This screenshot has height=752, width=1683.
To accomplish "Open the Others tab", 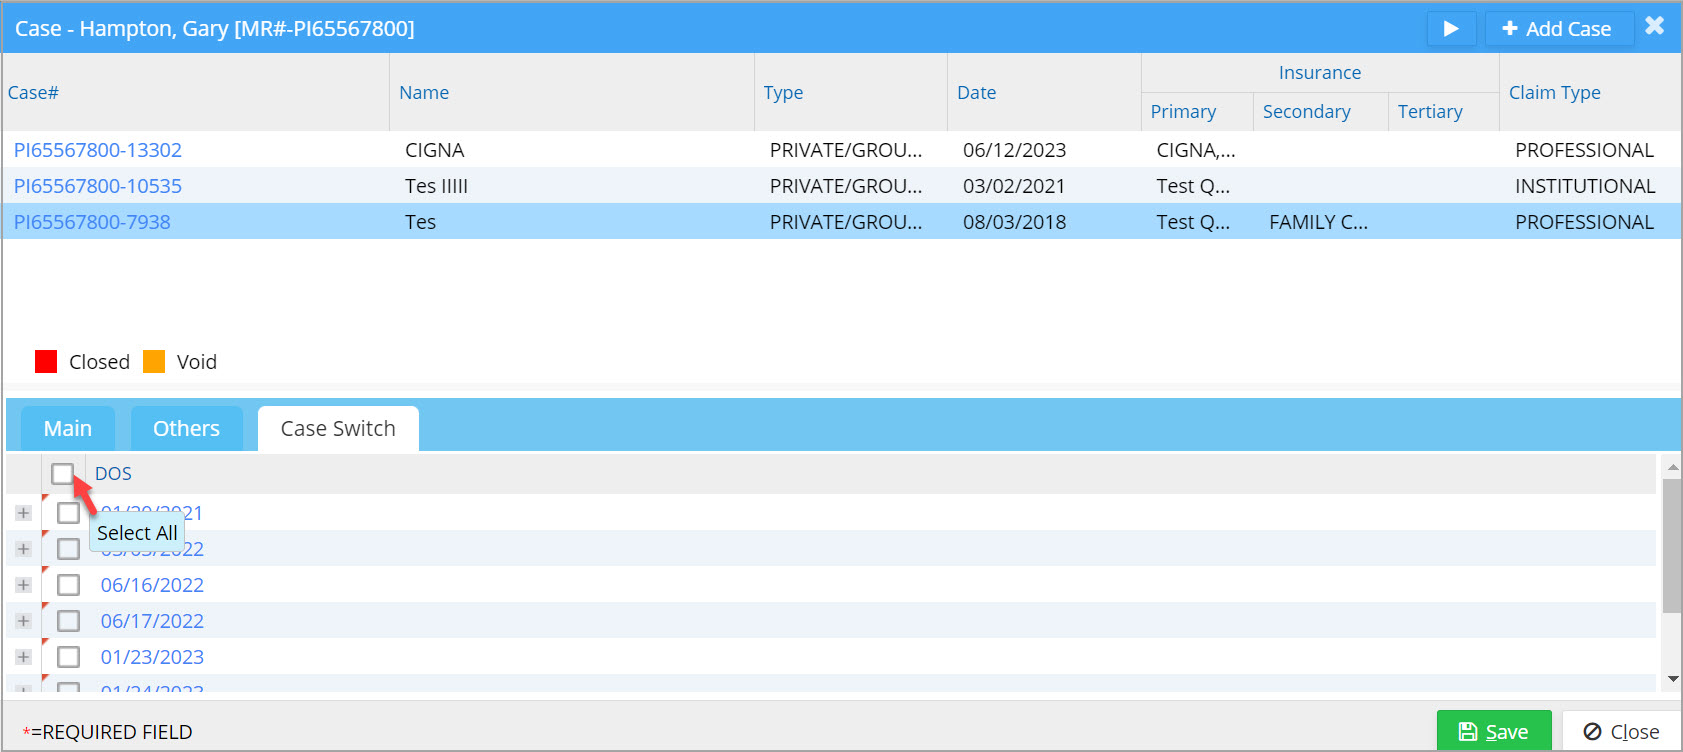I will [x=186, y=429].
